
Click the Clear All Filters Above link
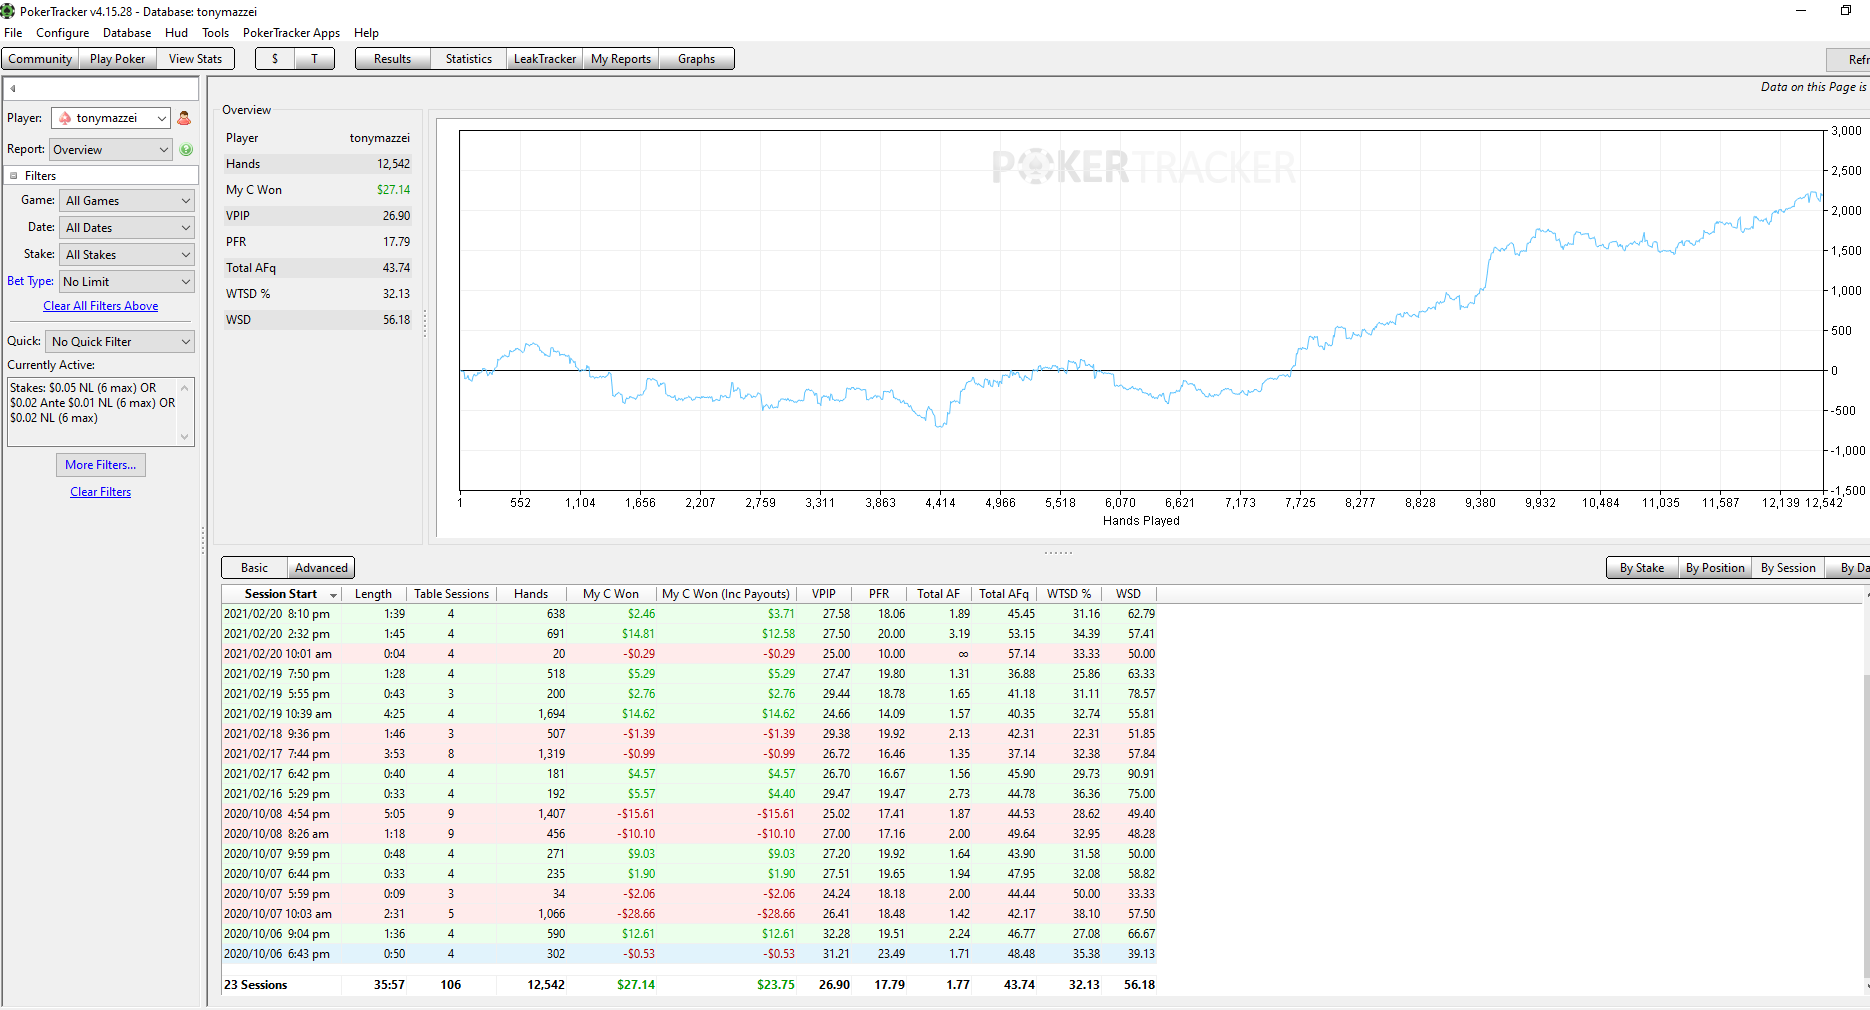[x=100, y=306]
